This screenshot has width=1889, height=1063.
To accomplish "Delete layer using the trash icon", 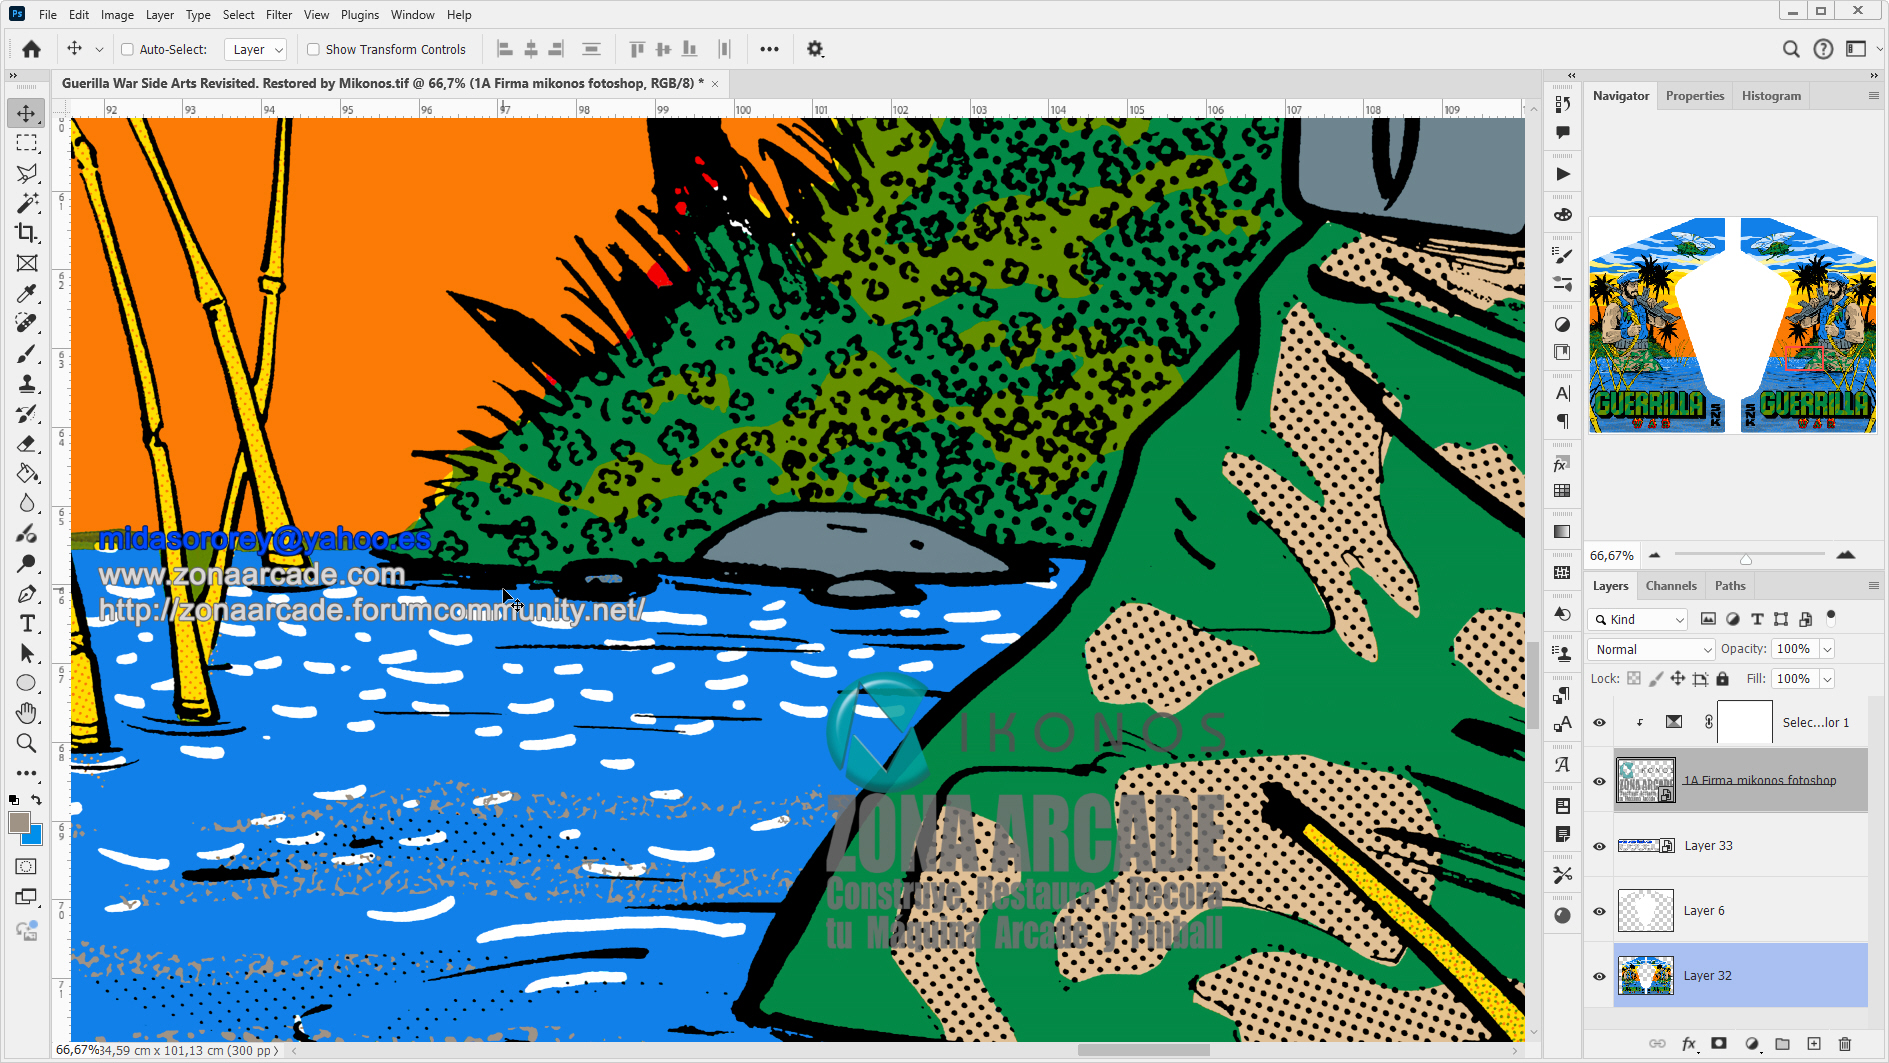I will pos(1845,1044).
